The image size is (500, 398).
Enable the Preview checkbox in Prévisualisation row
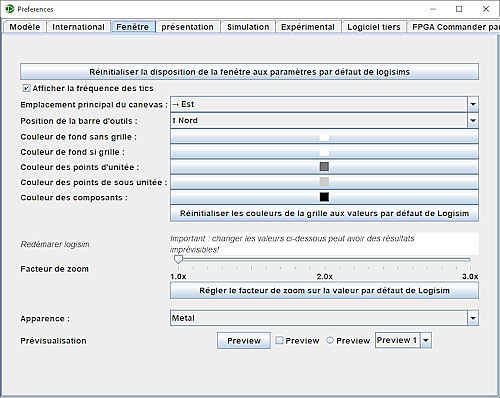[279, 340]
